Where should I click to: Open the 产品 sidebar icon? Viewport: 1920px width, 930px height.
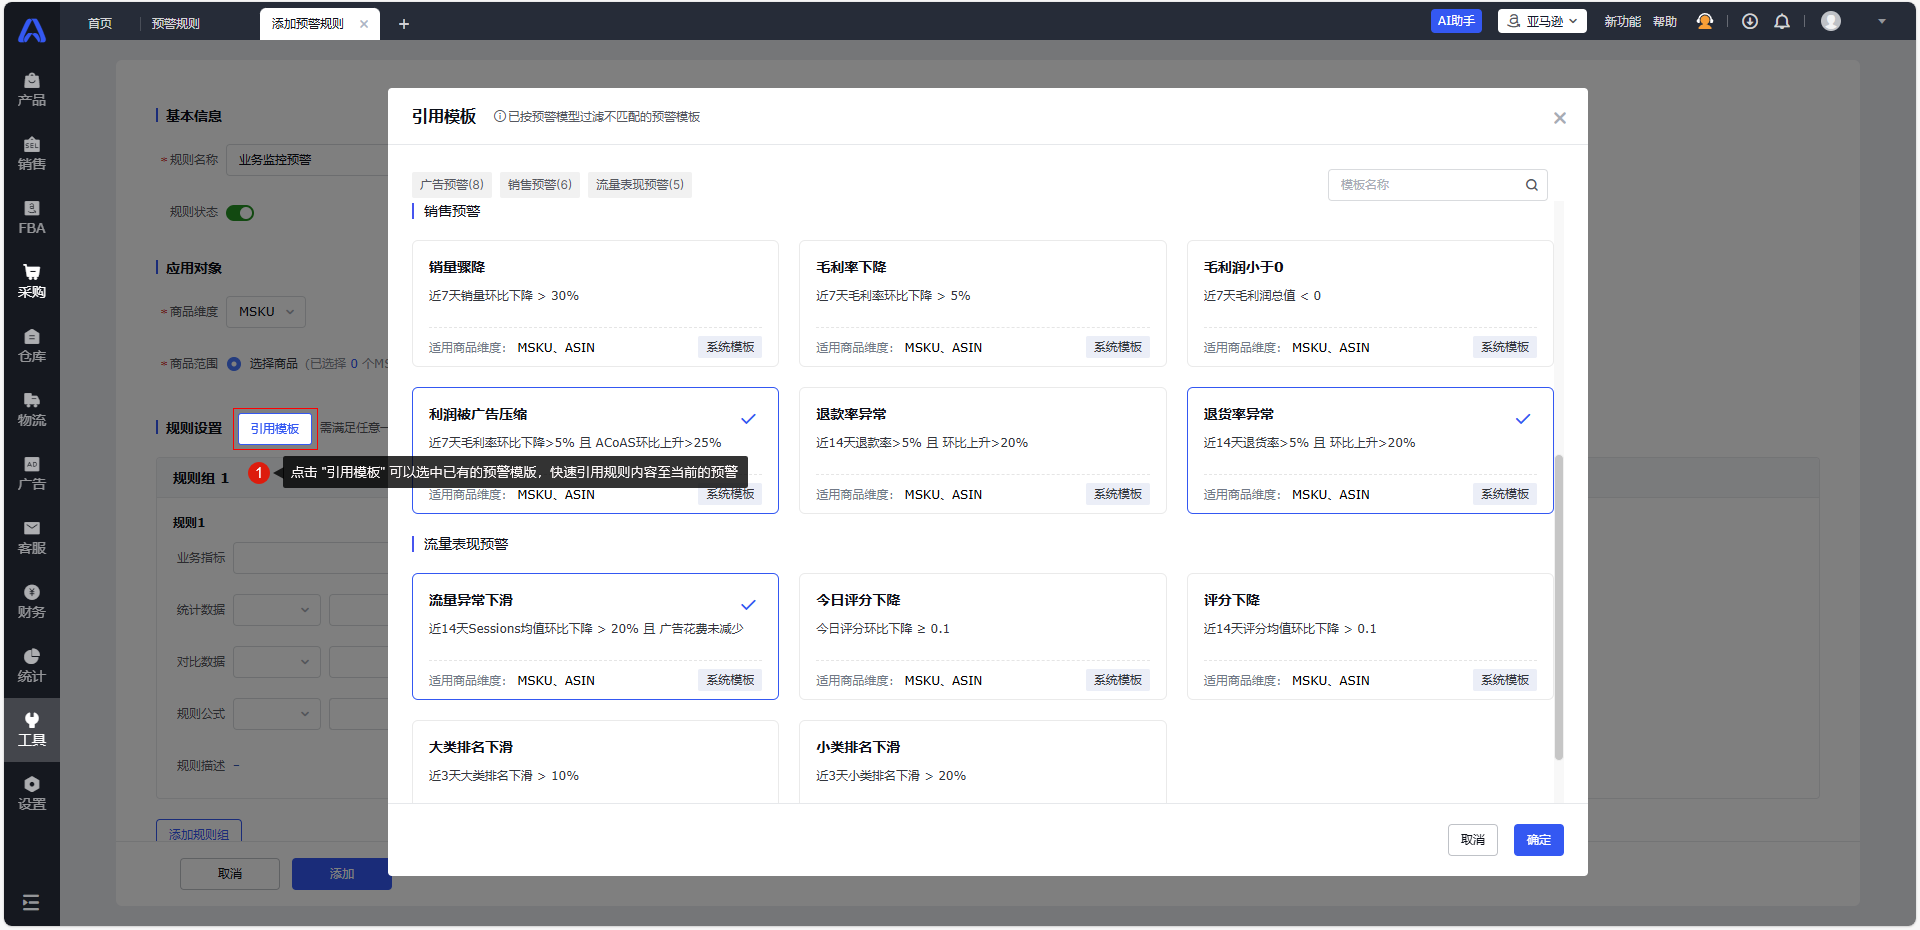click(x=31, y=89)
